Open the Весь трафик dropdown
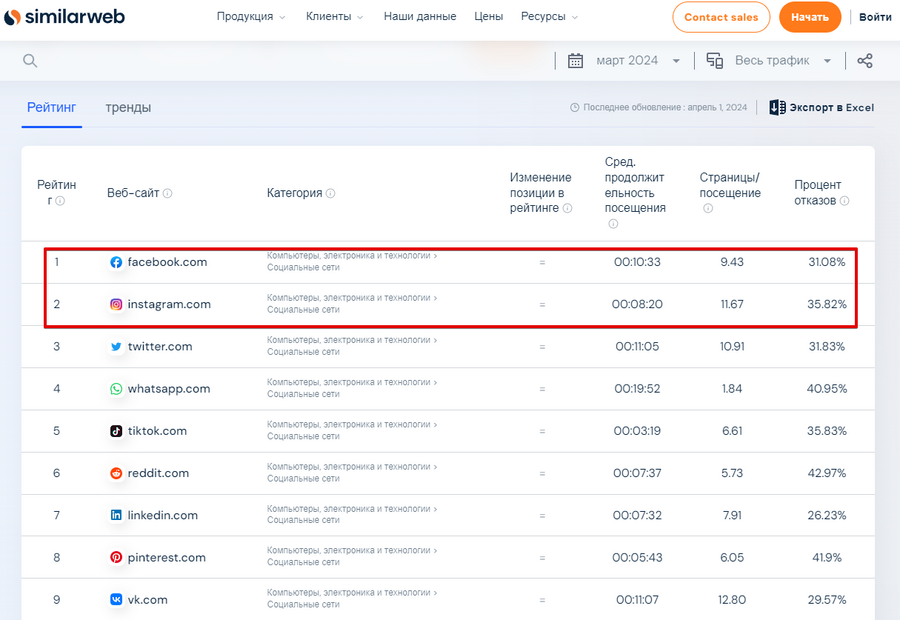 coord(783,60)
